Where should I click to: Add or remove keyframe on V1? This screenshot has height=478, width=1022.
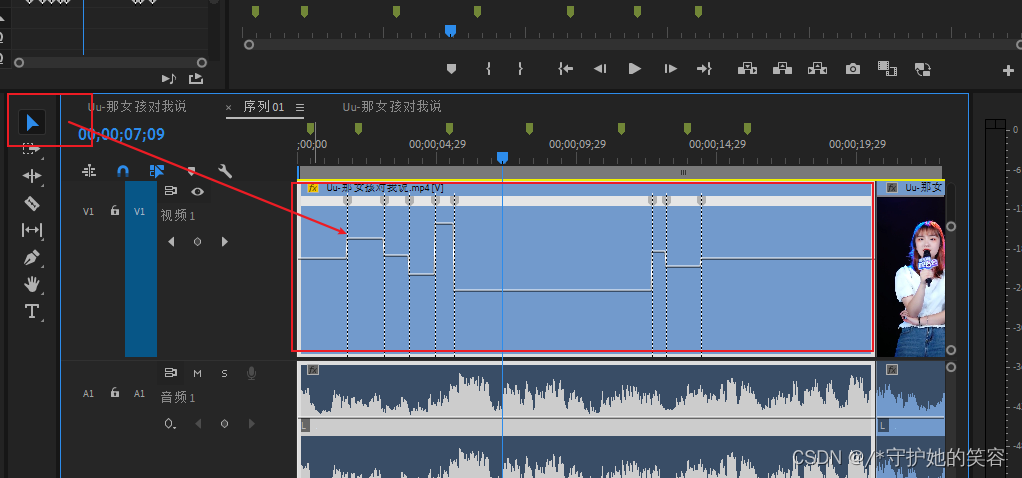[197, 241]
